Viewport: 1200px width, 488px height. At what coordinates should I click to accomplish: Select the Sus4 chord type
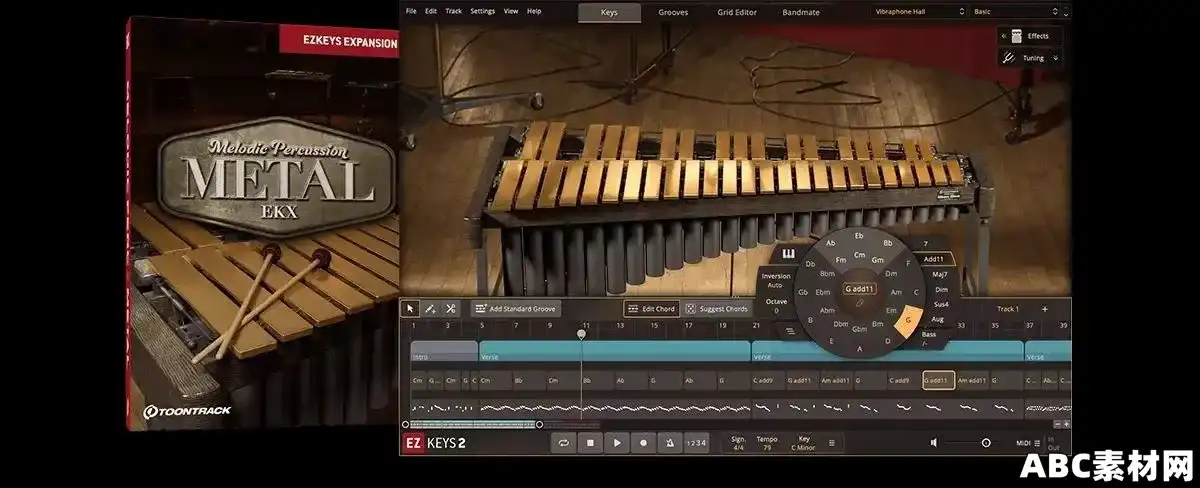pyautogui.click(x=940, y=303)
